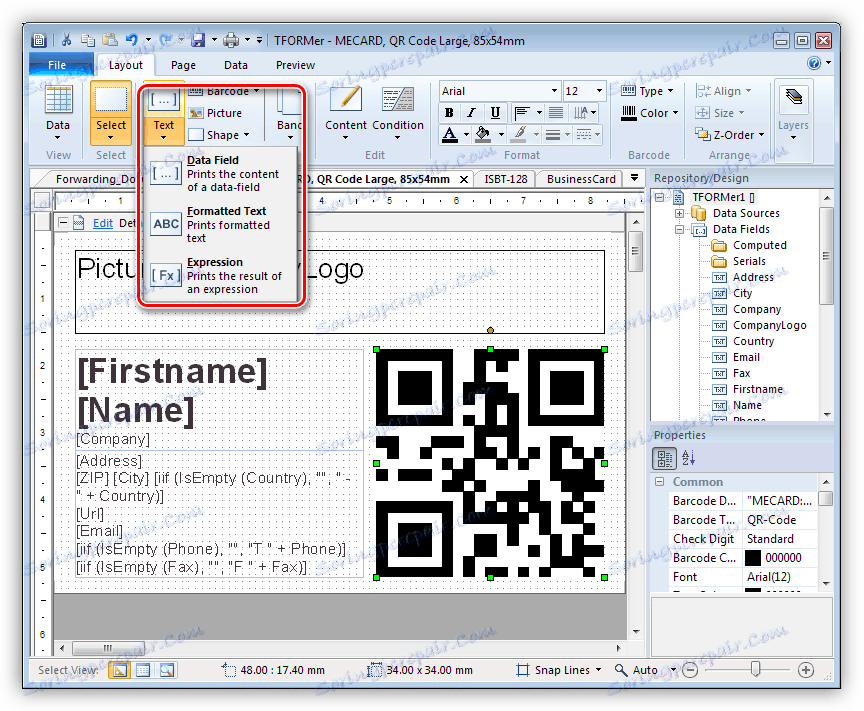
Task: Expand the Data Sources tree node
Action: tap(680, 213)
